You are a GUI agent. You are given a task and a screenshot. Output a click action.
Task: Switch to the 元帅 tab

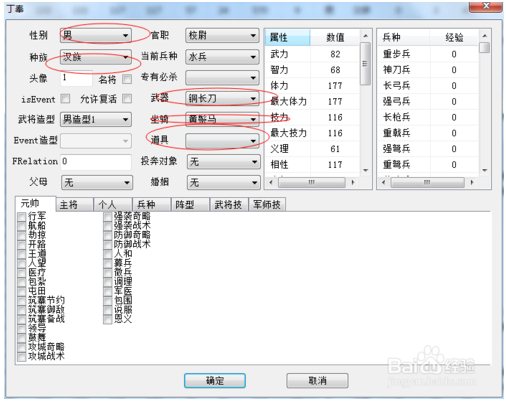click(x=35, y=203)
